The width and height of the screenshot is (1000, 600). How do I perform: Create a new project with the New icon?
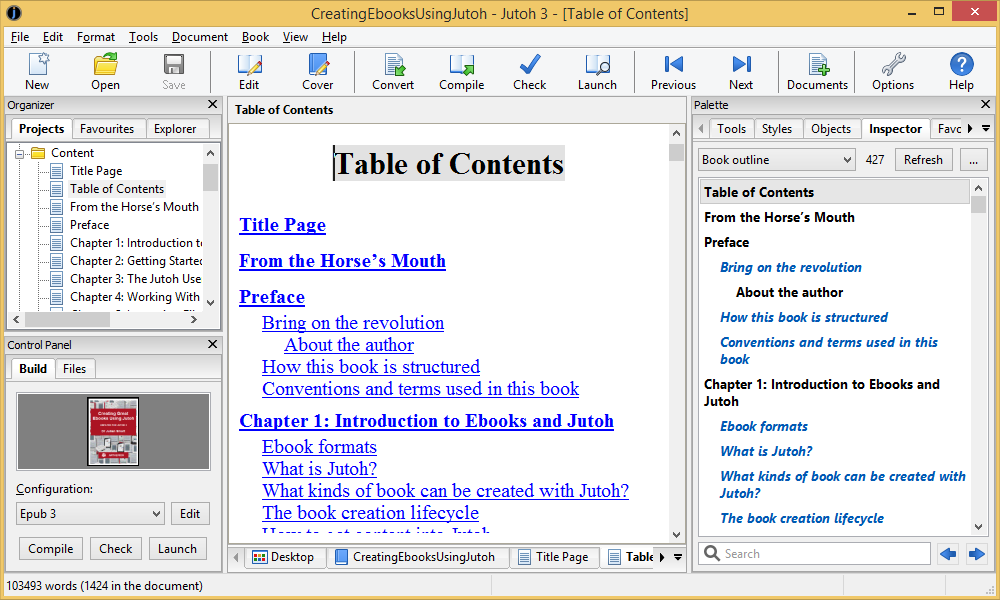37,70
